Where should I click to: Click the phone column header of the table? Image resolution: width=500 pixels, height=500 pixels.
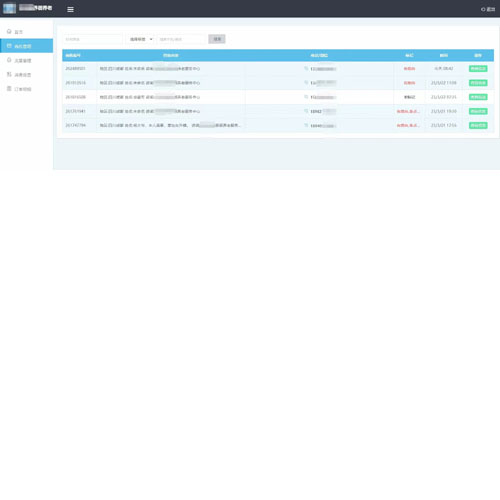319,55
